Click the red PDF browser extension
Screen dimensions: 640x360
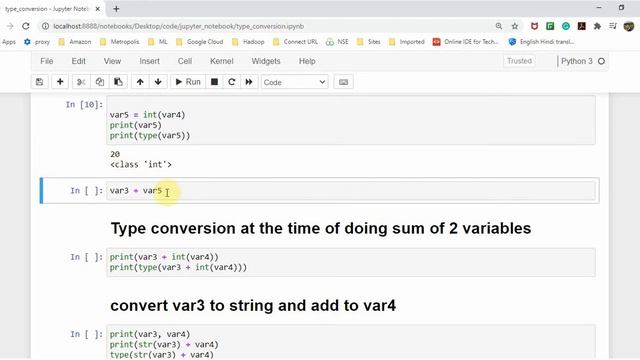[x=582, y=26]
